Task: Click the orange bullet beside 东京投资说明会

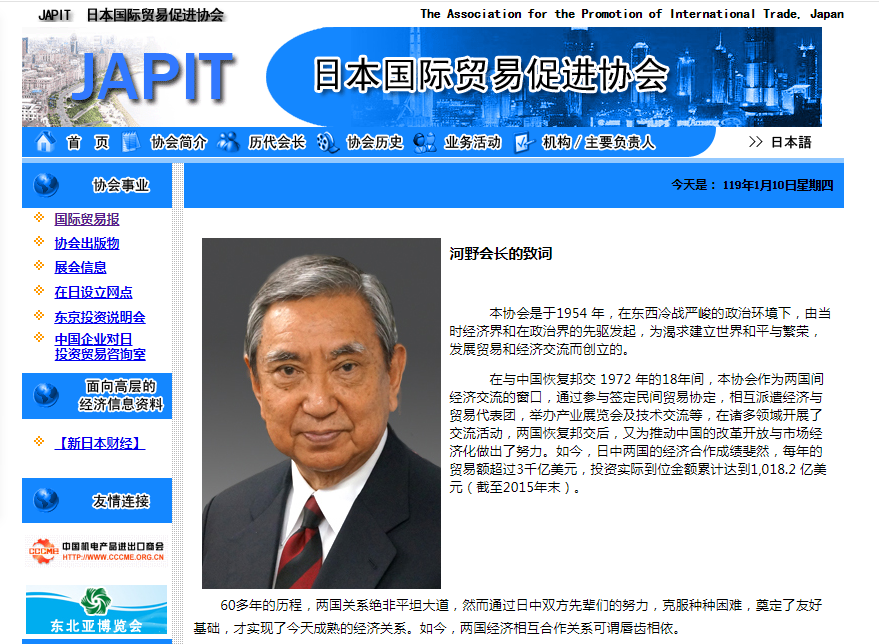Action: [x=39, y=315]
